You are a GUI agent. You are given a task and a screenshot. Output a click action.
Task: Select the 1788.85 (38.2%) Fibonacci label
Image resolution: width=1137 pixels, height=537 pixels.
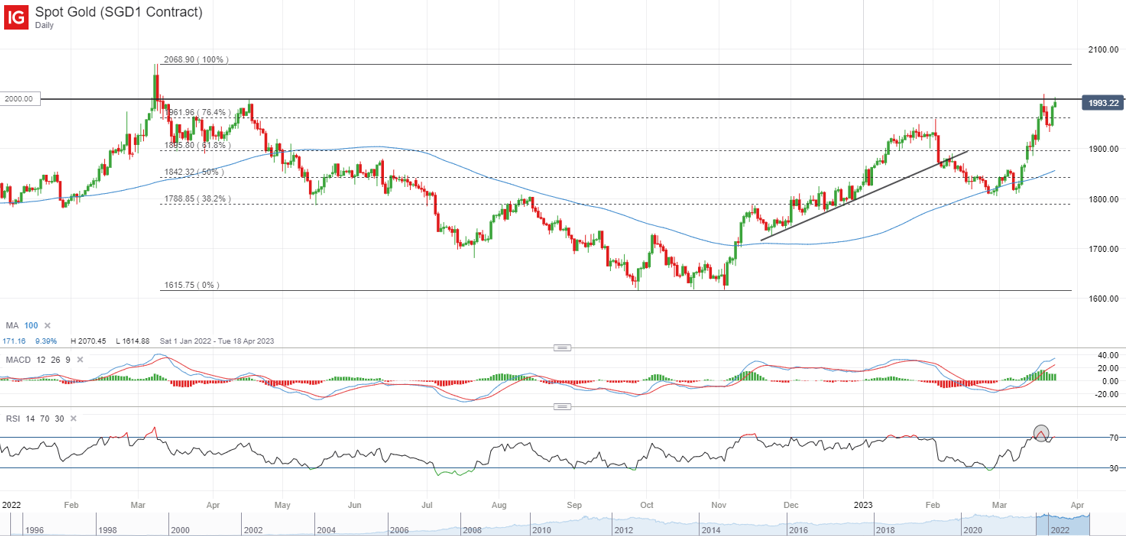197,199
